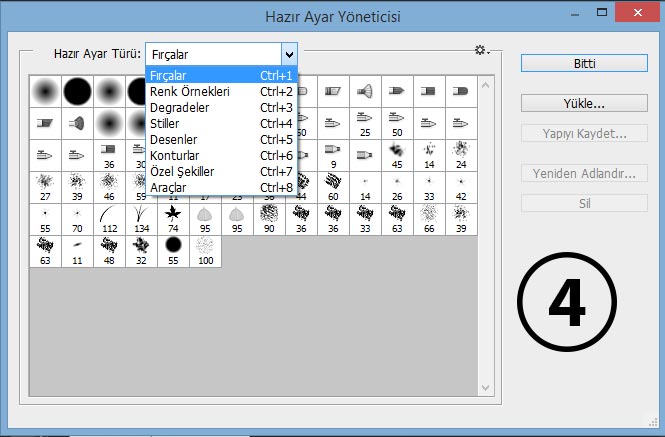Pick the grass brush numbered 134

click(x=141, y=219)
